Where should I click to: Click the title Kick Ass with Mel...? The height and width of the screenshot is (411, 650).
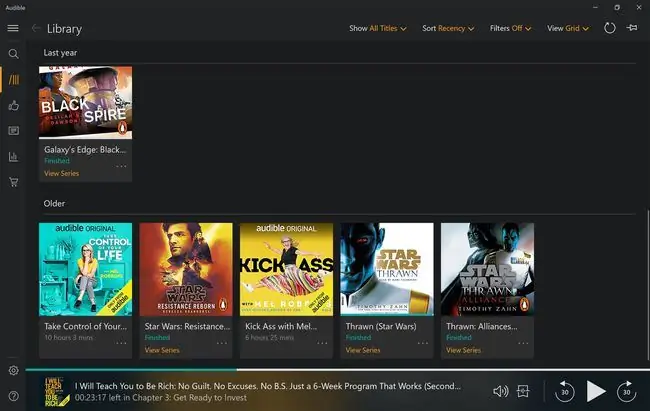coord(281,326)
